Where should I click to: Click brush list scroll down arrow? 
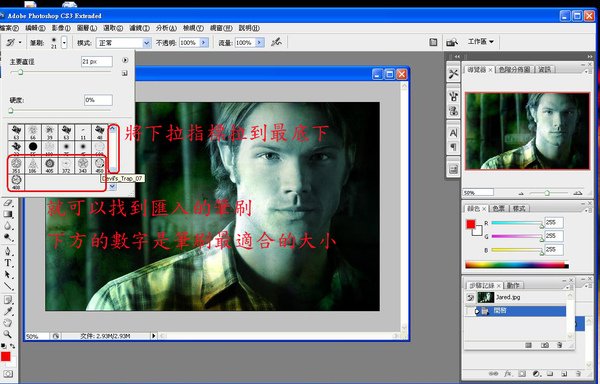coord(112,187)
